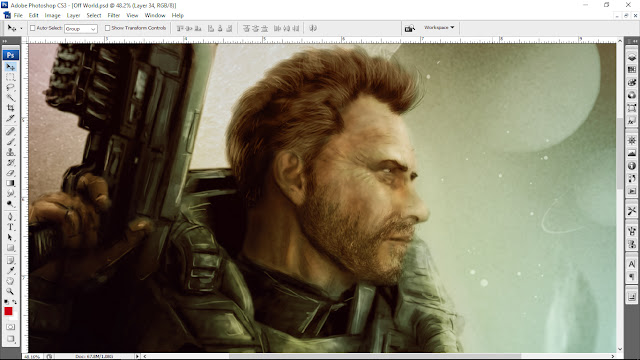Select the Gradient tool
The image size is (640, 360).
pos(10,183)
